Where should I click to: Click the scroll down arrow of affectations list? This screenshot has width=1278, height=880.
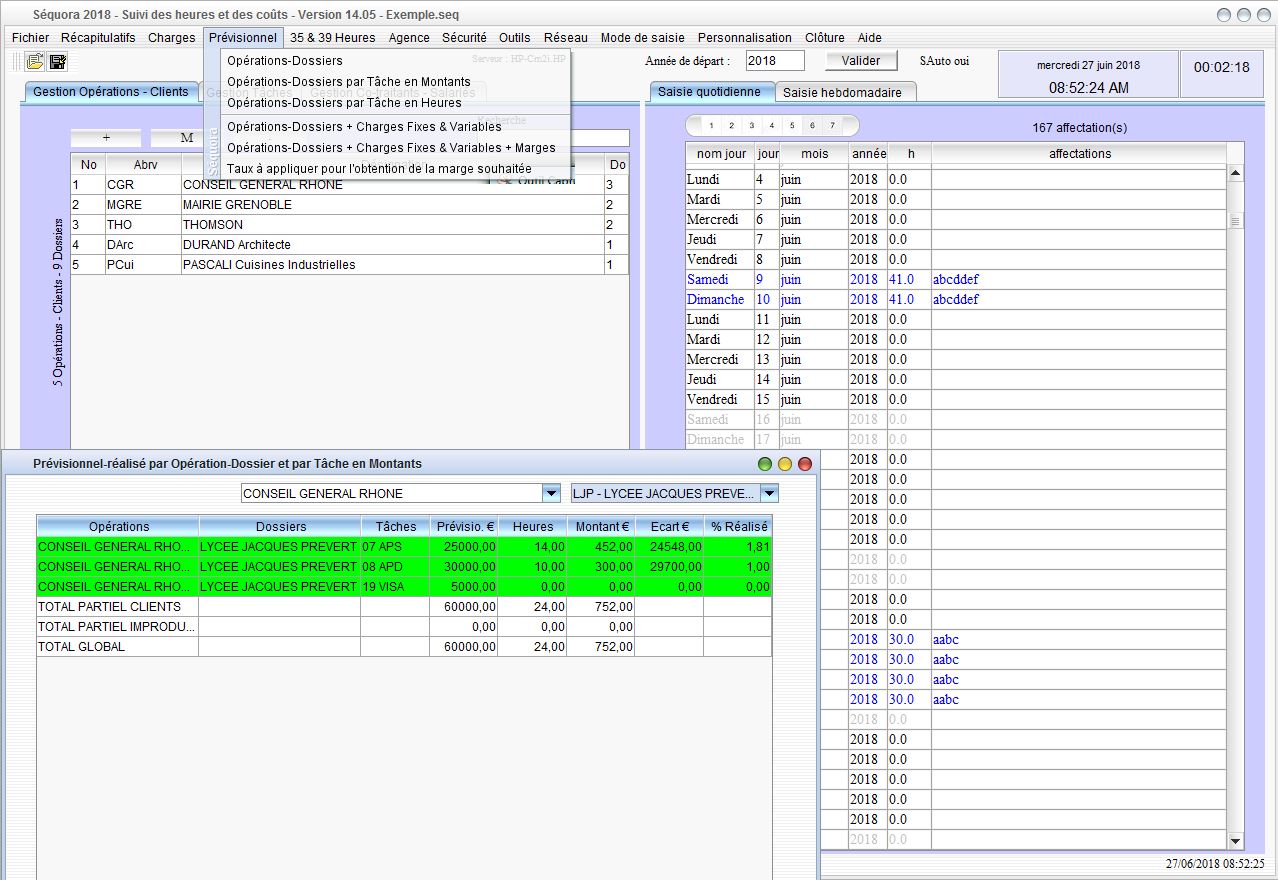tap(1235, 842)
